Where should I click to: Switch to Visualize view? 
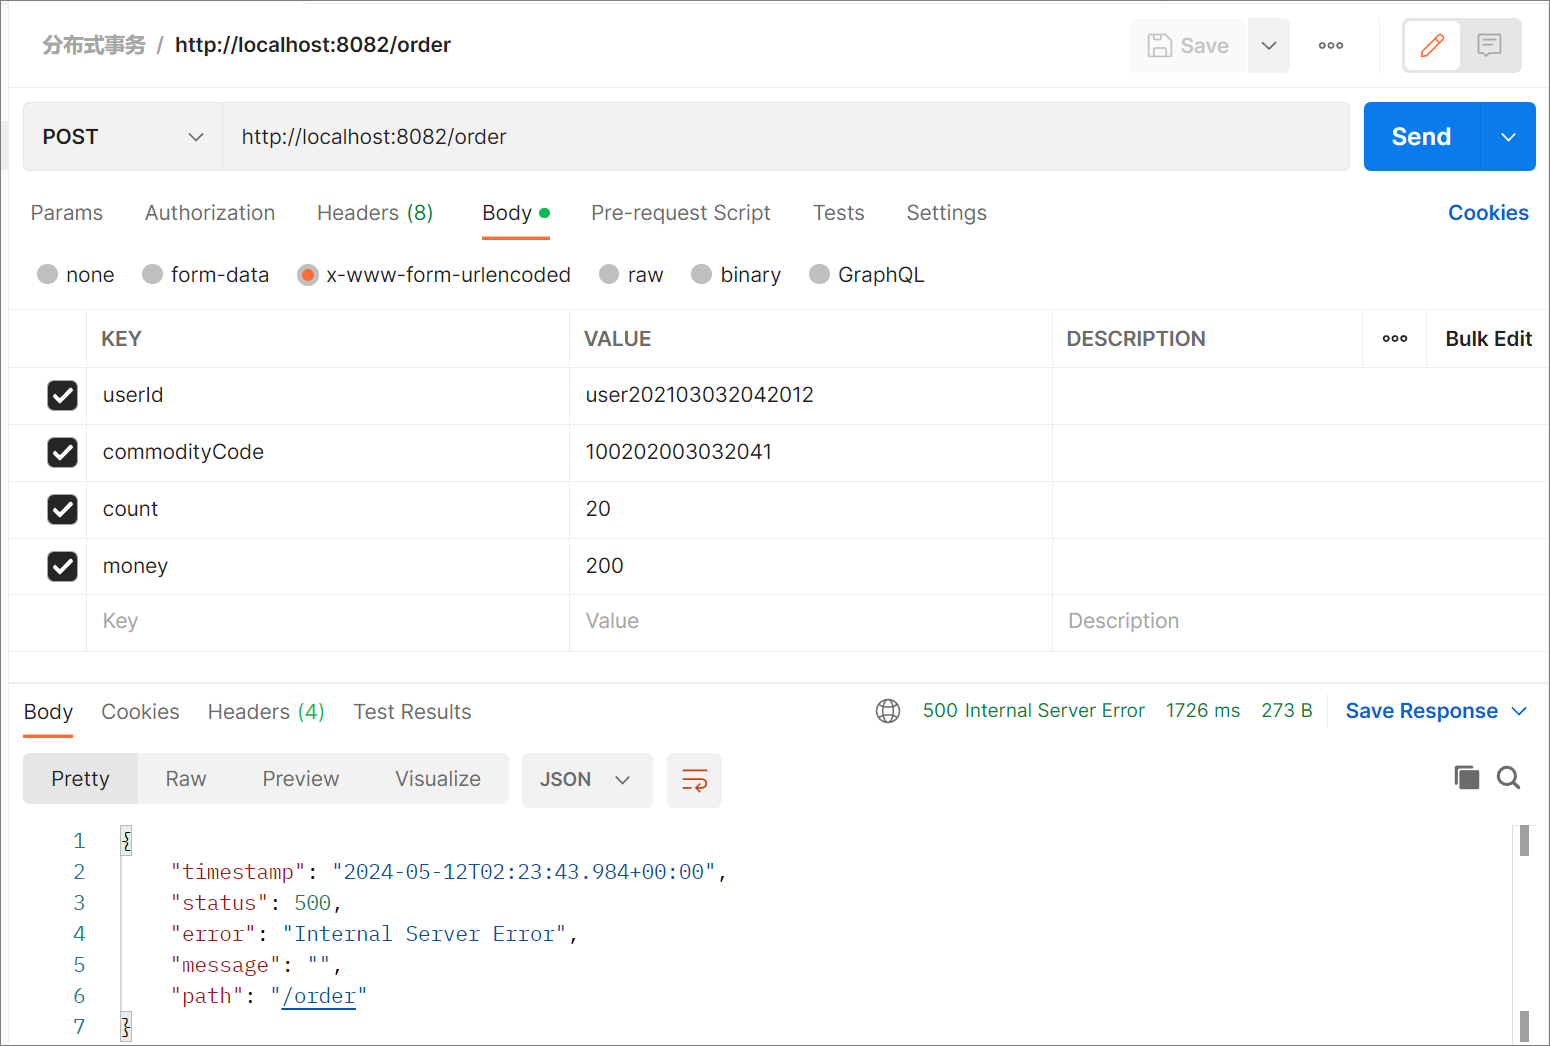click(x=438, y=779)
